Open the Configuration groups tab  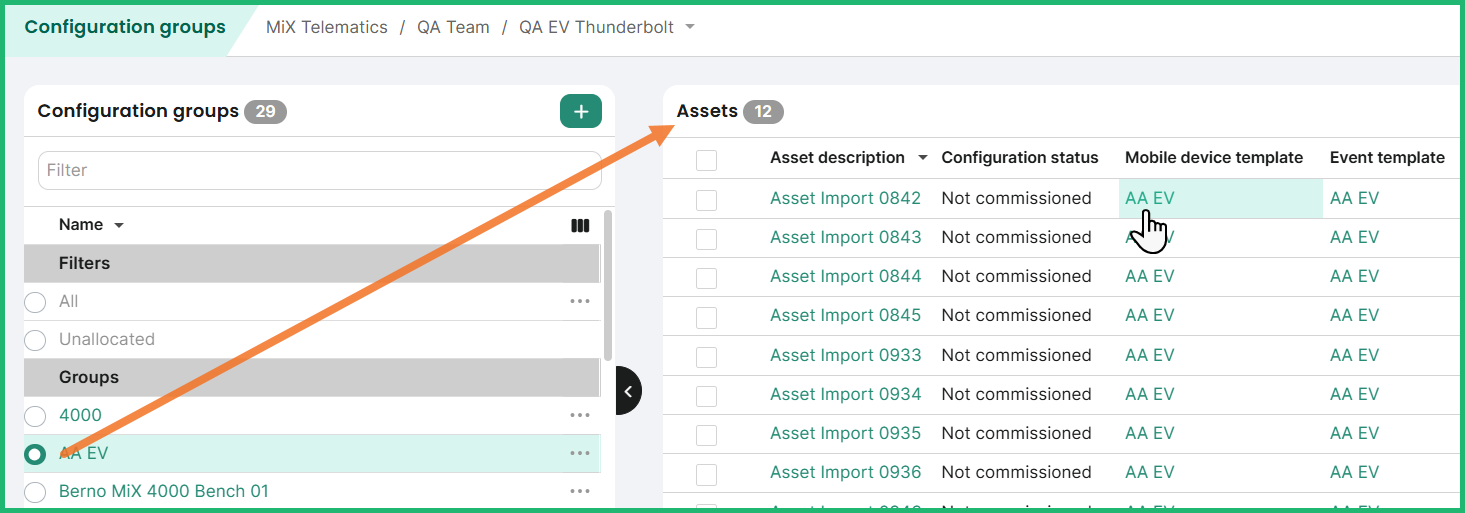coord(125,27)
